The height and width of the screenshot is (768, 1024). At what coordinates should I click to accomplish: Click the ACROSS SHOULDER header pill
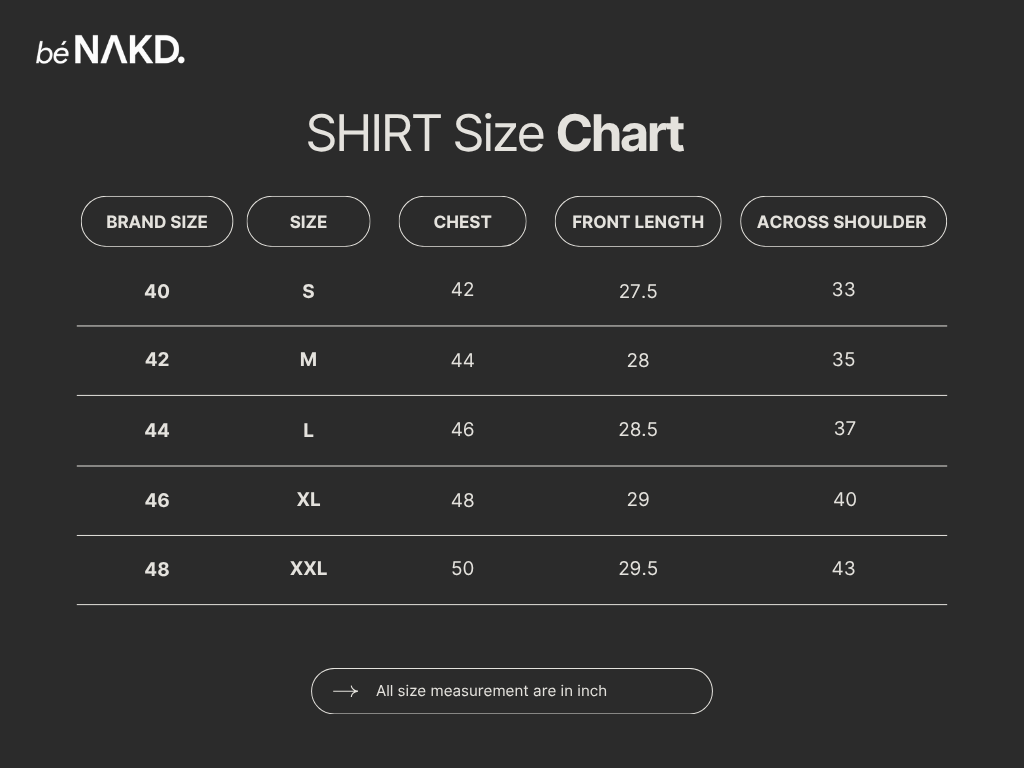[842, 222]
